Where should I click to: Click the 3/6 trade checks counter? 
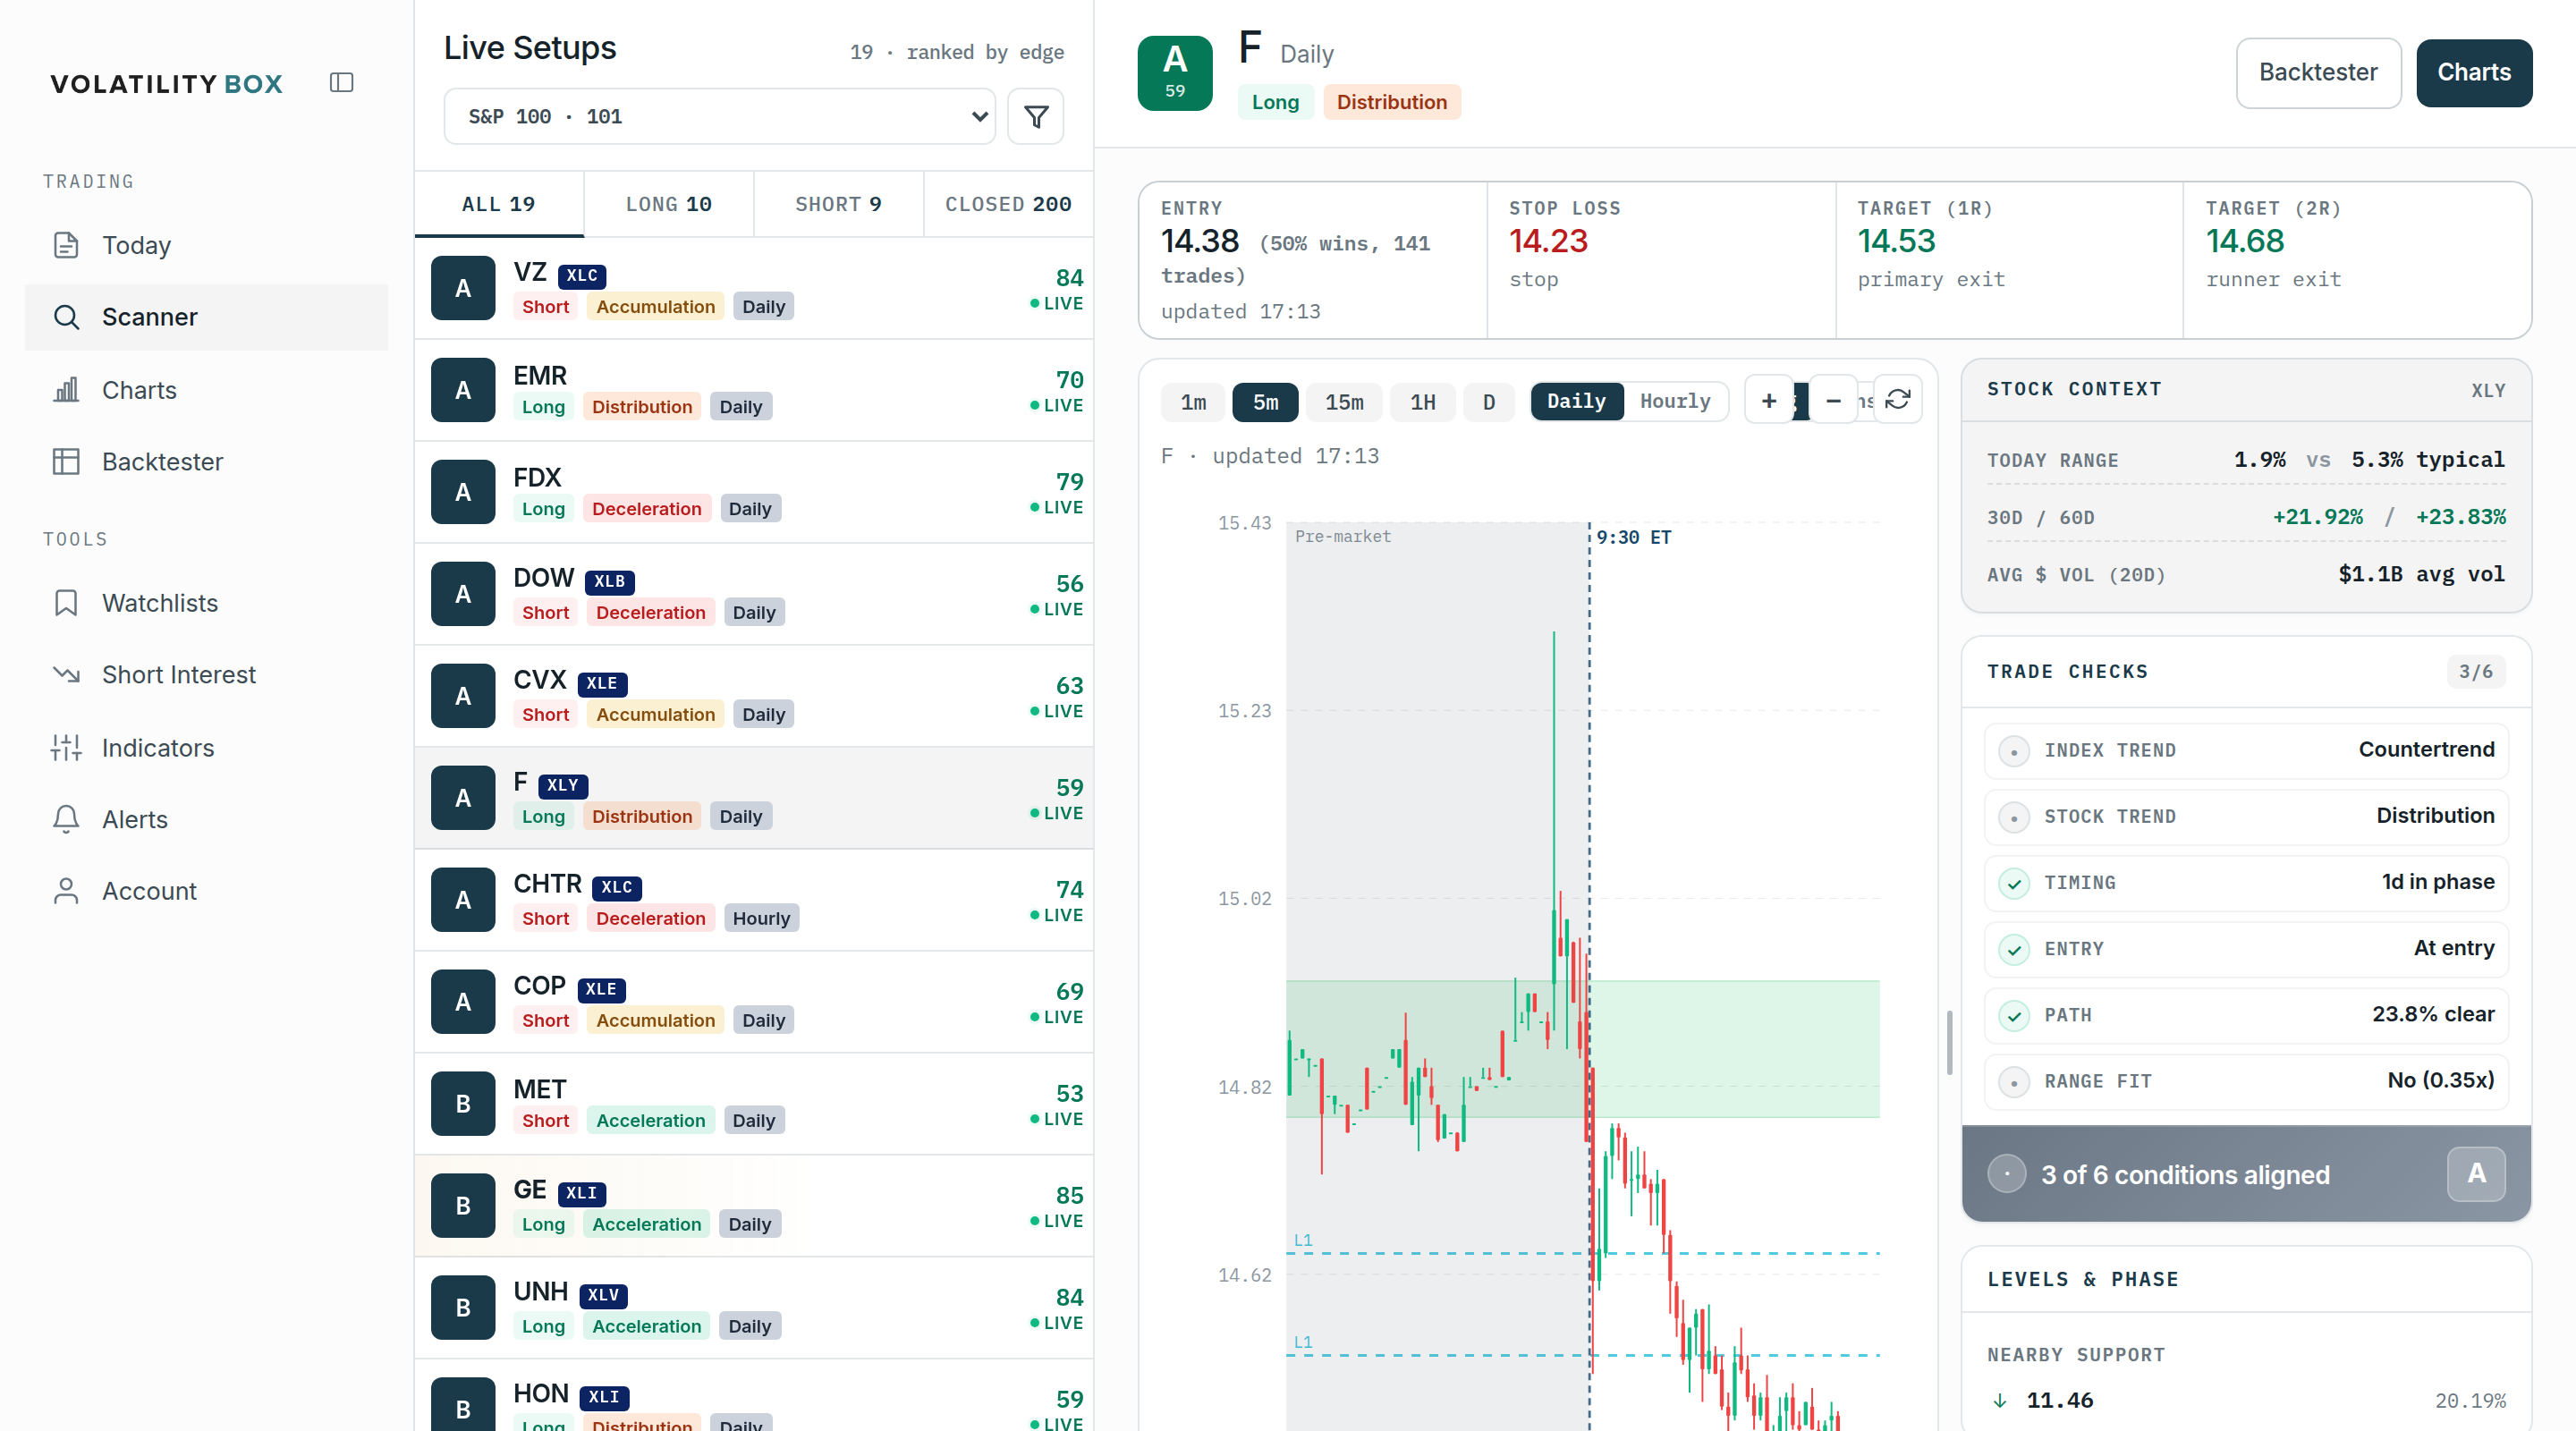2475,672
